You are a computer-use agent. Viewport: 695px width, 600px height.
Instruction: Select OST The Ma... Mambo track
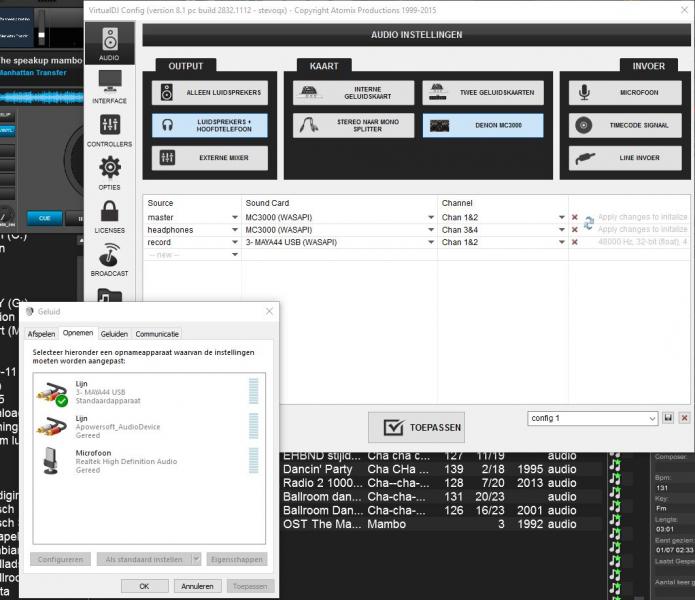tap(429, 524)
